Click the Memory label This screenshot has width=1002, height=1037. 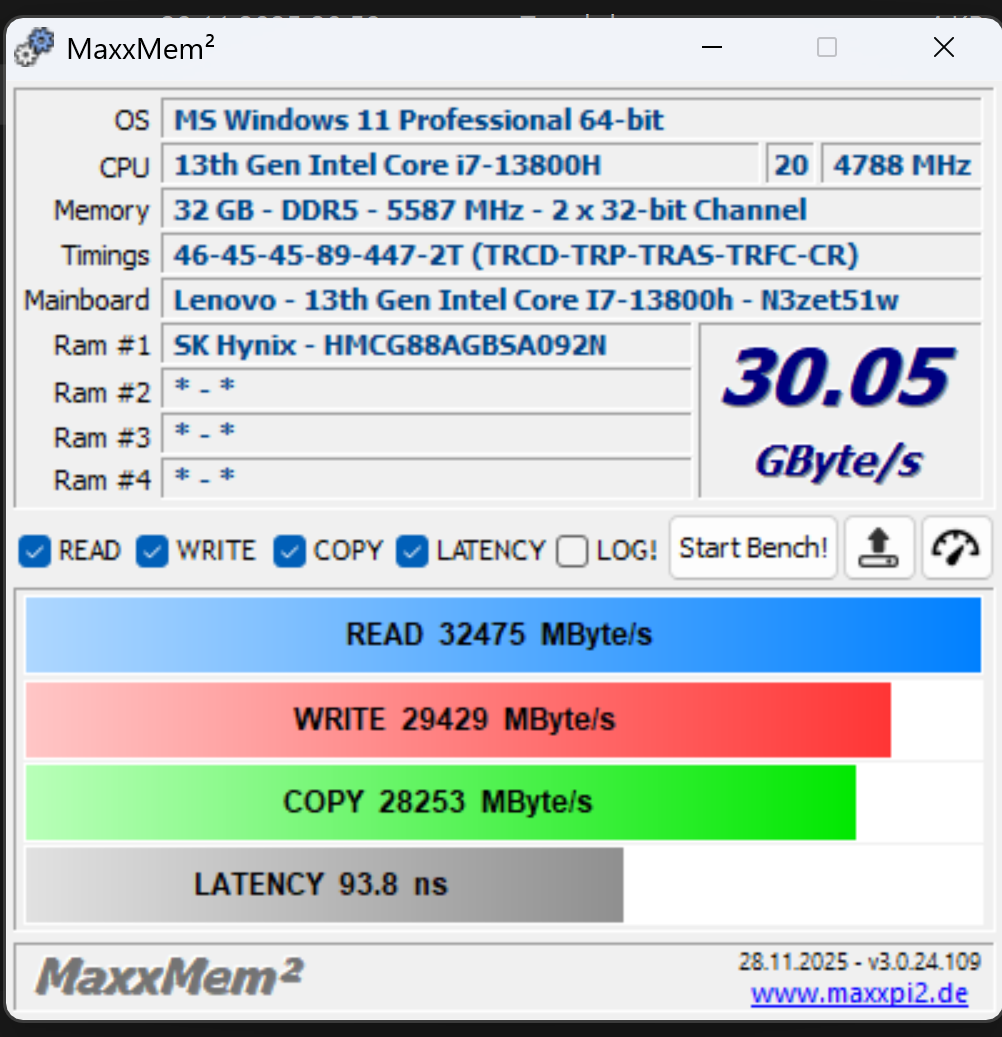pyautogui.click(x=102, y=210)
